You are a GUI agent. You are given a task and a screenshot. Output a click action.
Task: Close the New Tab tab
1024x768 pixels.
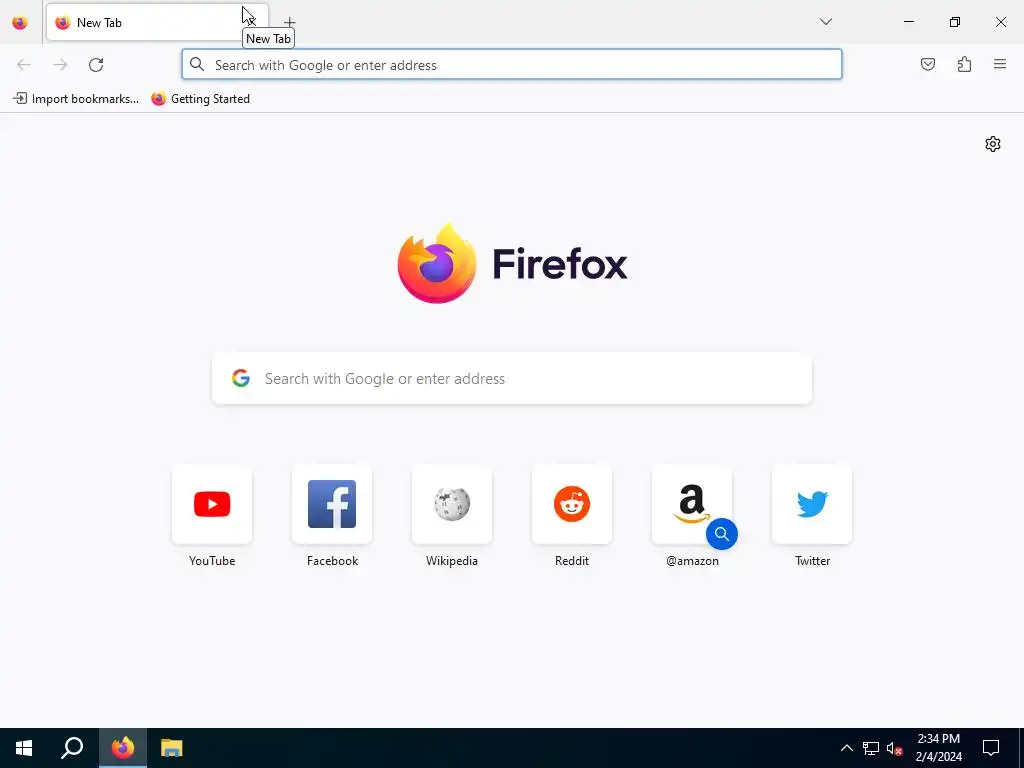pos(251,22)
